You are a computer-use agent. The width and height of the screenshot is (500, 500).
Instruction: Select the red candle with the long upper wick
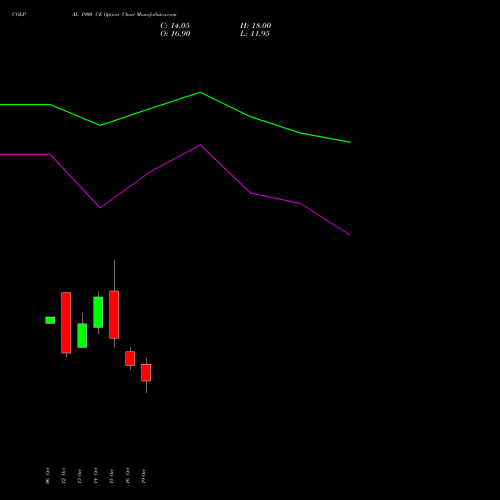click(x=114, y=315)
